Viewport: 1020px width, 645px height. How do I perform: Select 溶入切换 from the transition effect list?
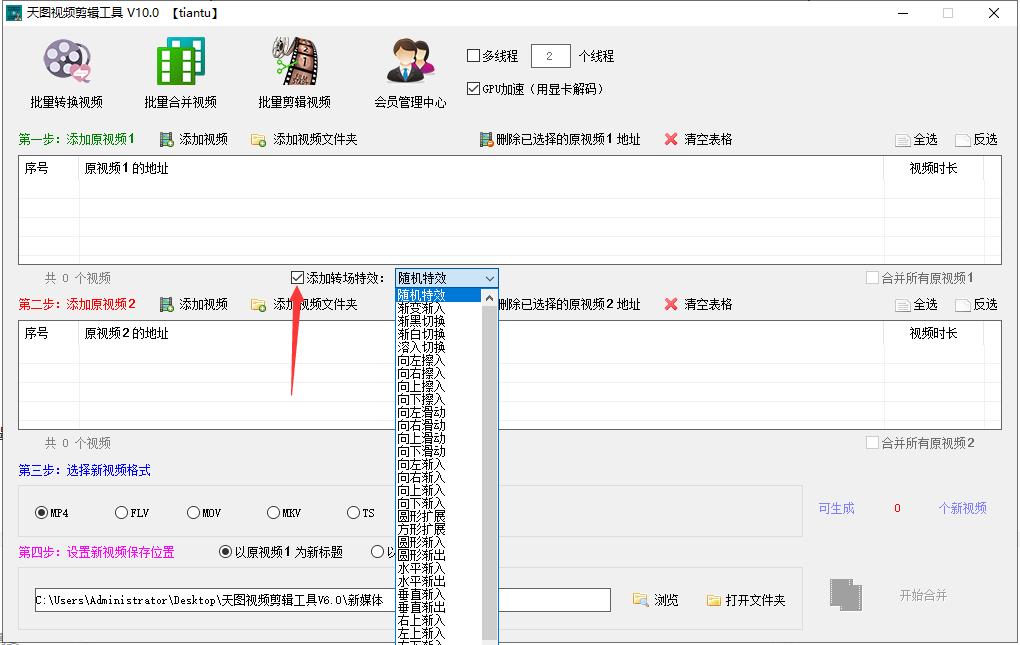[x=425, y=347]
